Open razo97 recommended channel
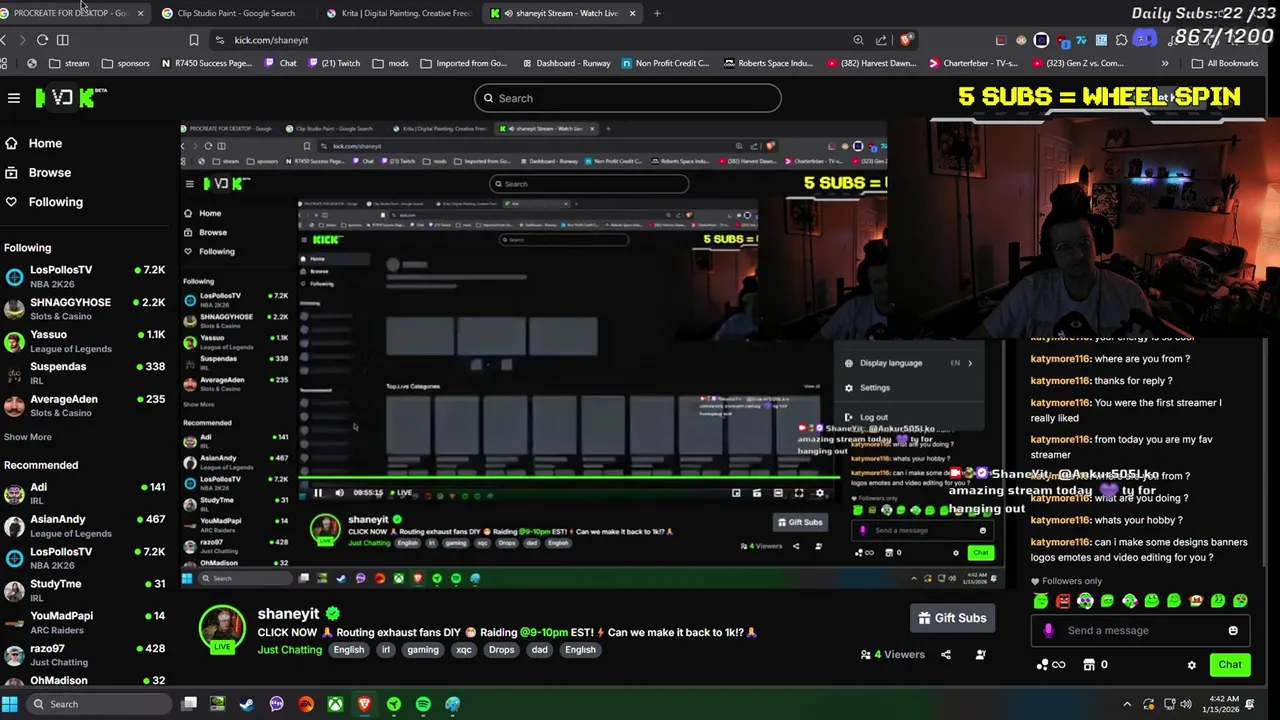Image resolution: width=1280 pixels, height=720 pixels. tap(84, 654)
